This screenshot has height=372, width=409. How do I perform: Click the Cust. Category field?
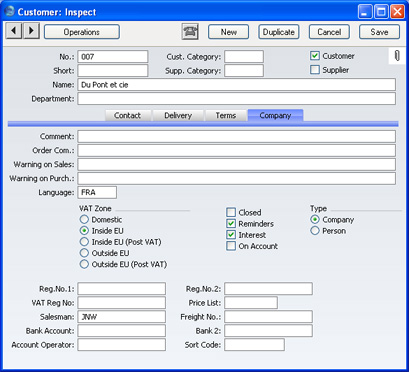[244, 57]
